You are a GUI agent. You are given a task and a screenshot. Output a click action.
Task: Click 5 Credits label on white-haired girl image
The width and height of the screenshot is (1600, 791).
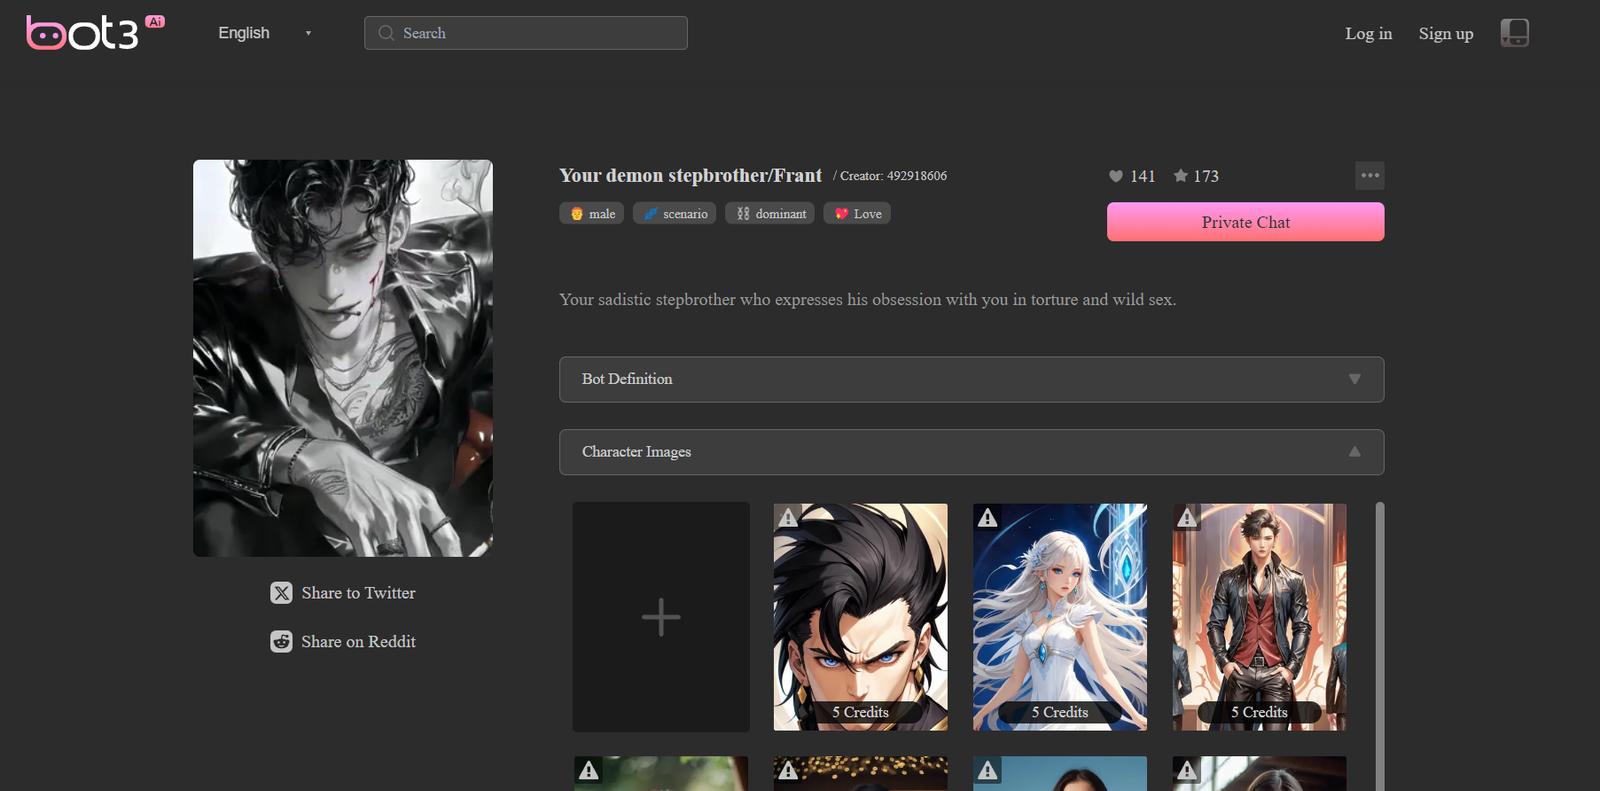[1060, 712]
